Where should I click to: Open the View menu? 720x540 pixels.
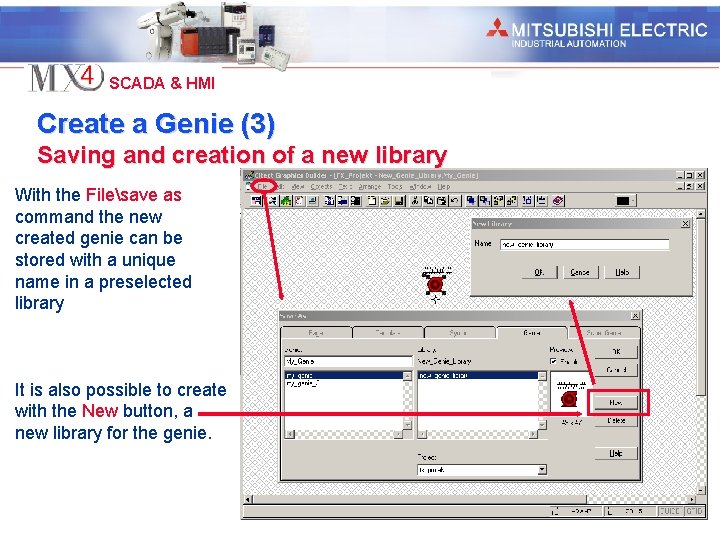click(x=298, y=186)
